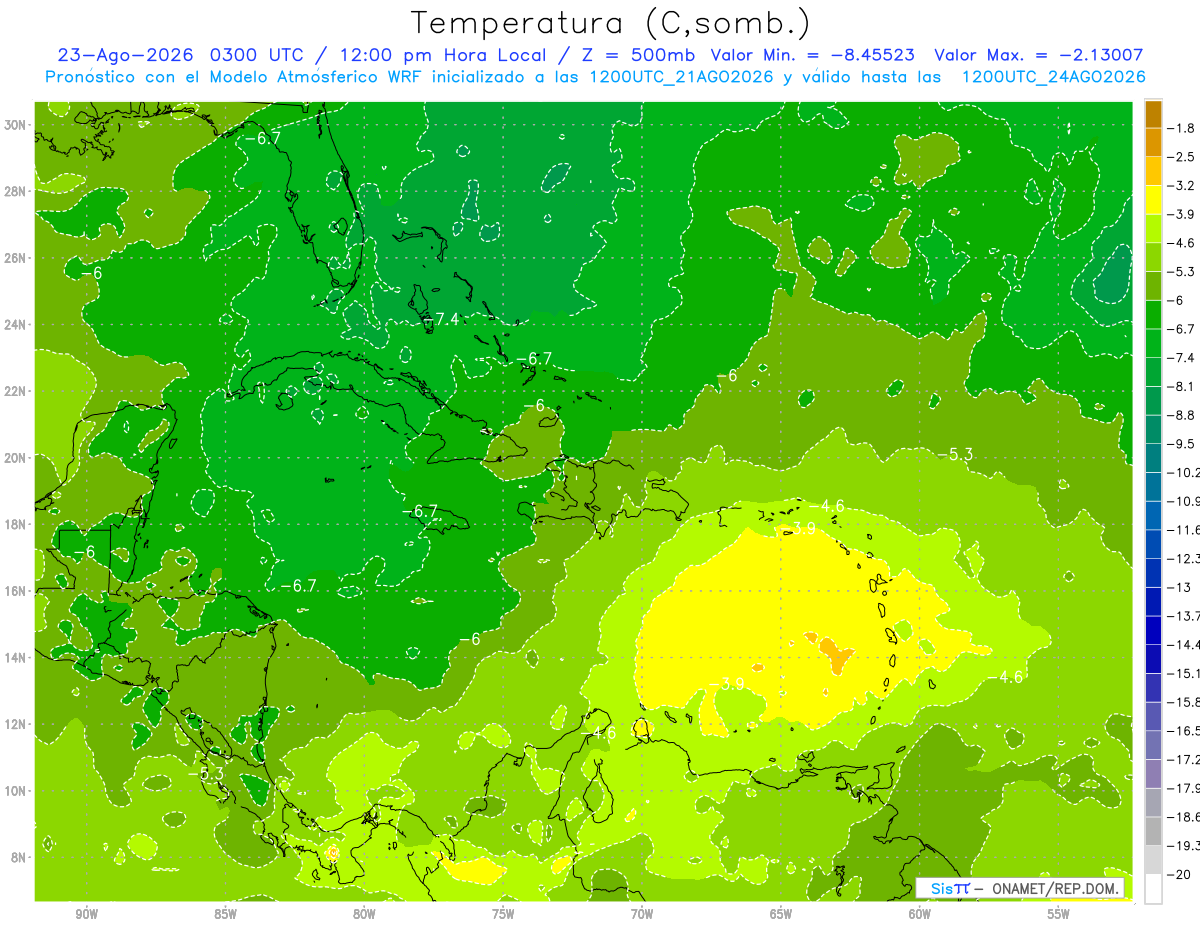
Task: Click legend swatch between -3.9 and -4.6
Action: point(1153,228)
